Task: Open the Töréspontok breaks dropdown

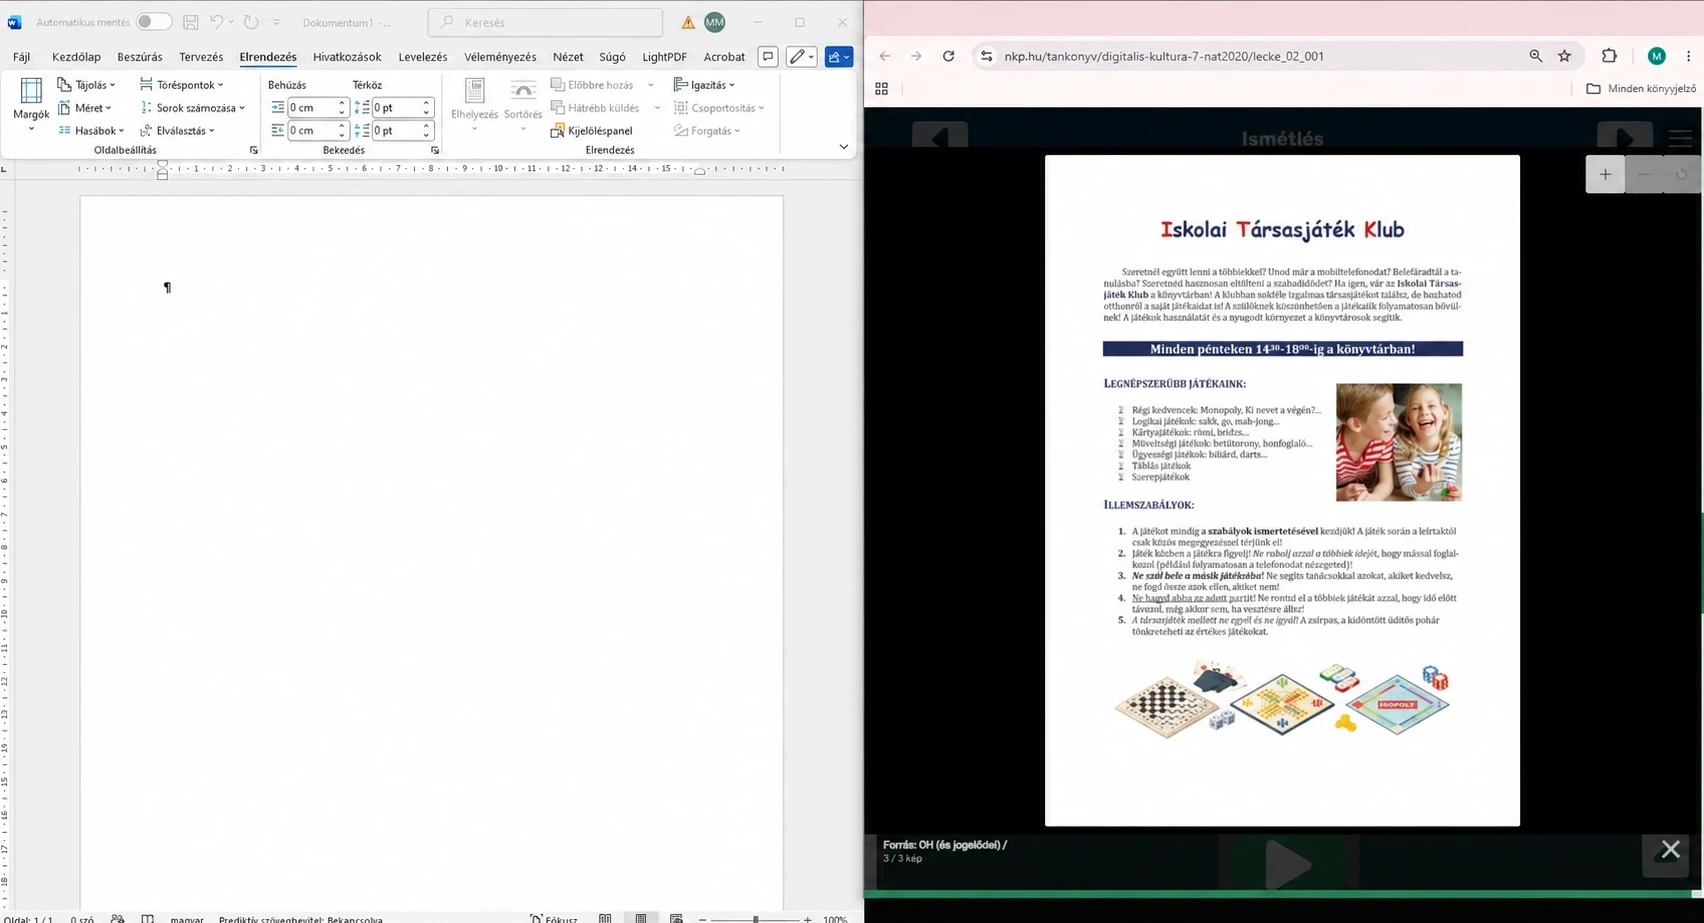Action: 182,85
